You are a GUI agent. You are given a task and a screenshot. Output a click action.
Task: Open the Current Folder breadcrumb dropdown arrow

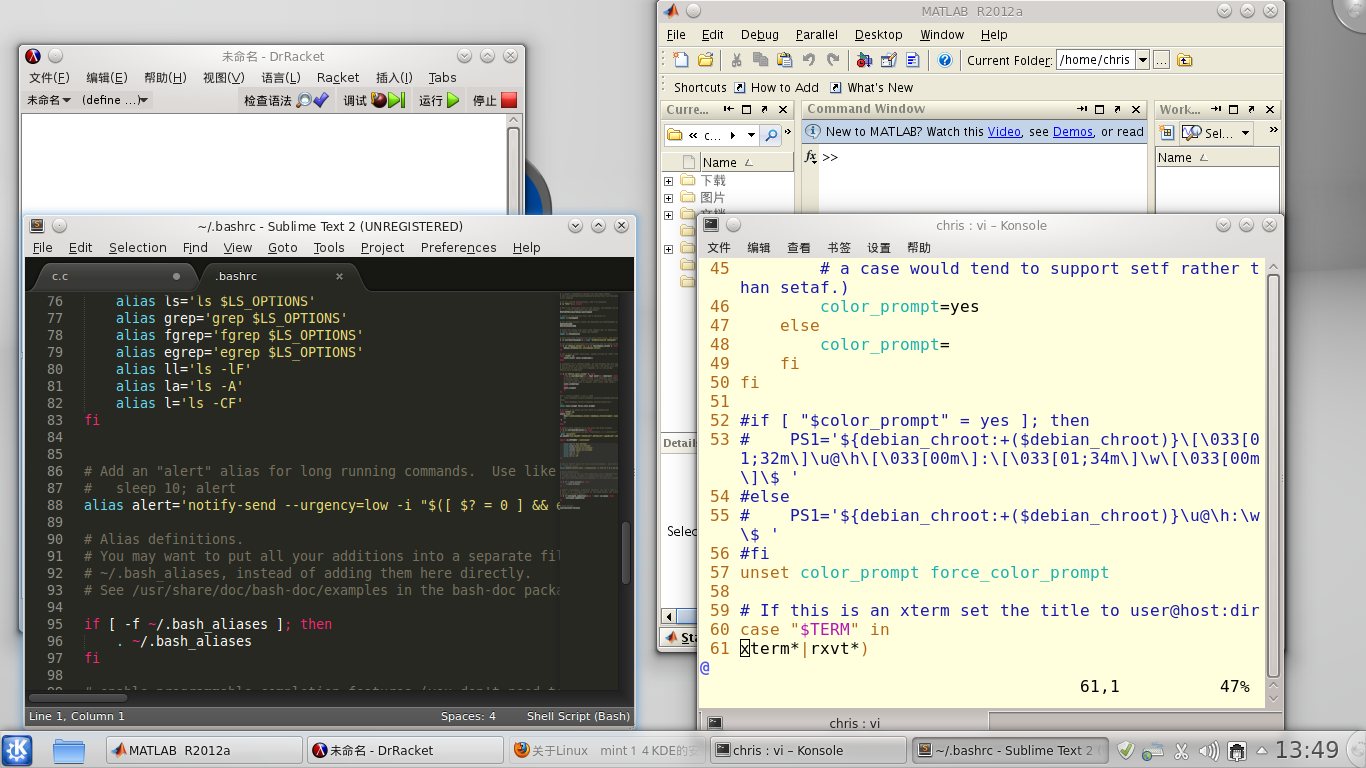[x=752, y=135]
